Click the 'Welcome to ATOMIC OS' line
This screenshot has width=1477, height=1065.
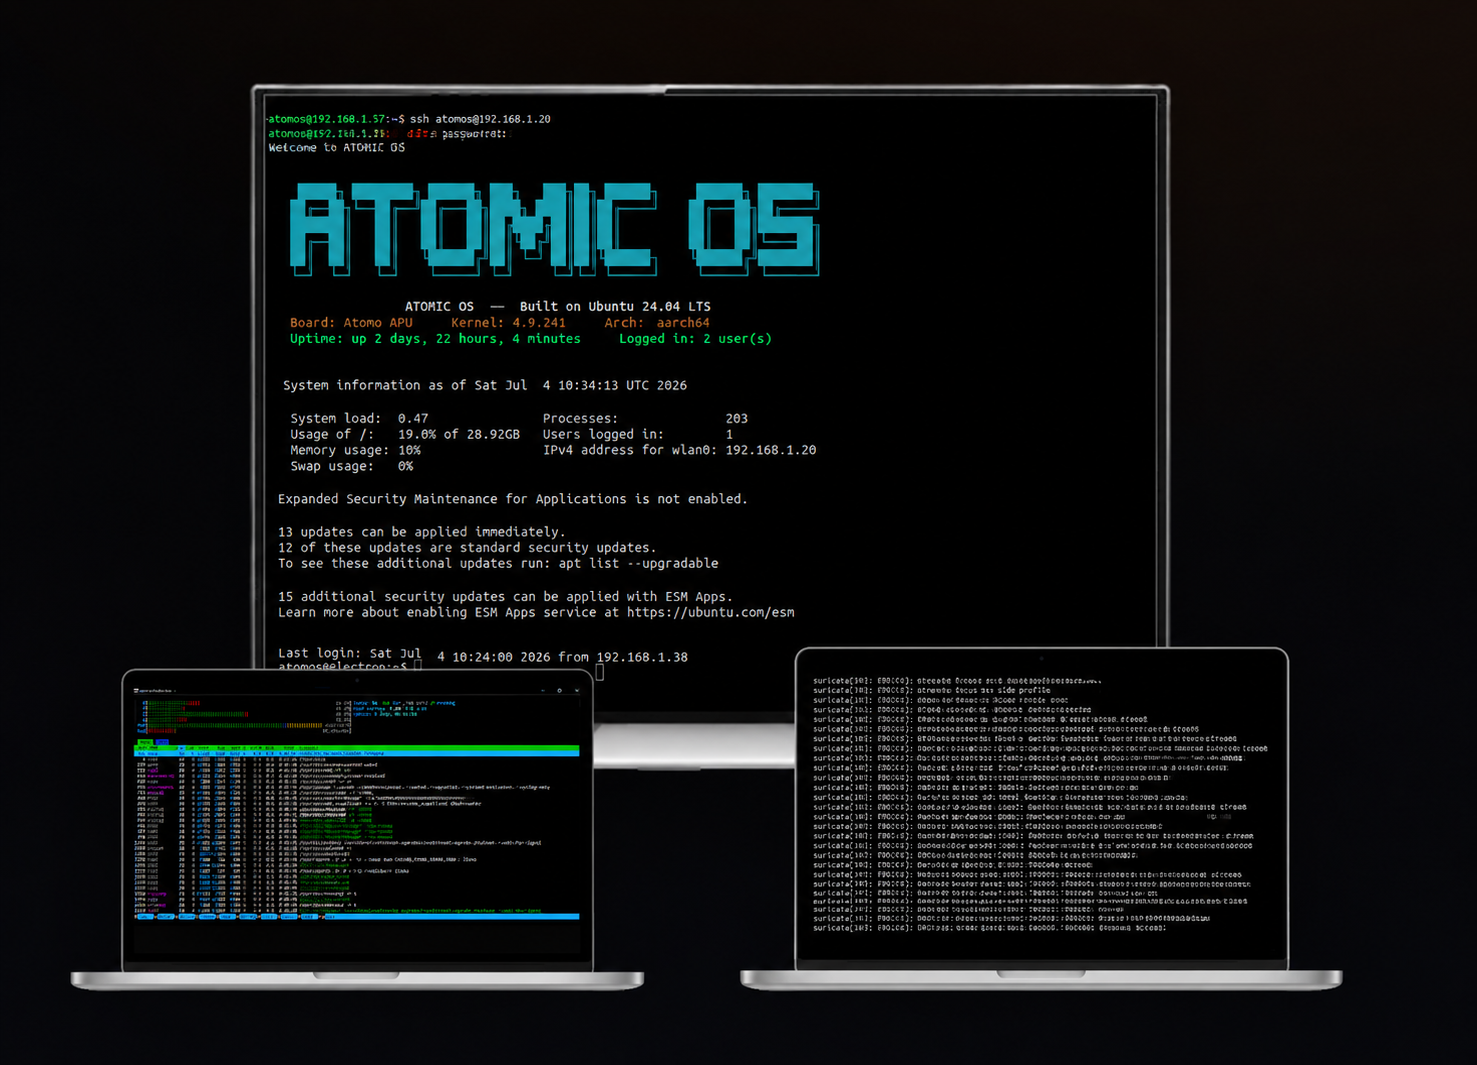tap(337, 147)
